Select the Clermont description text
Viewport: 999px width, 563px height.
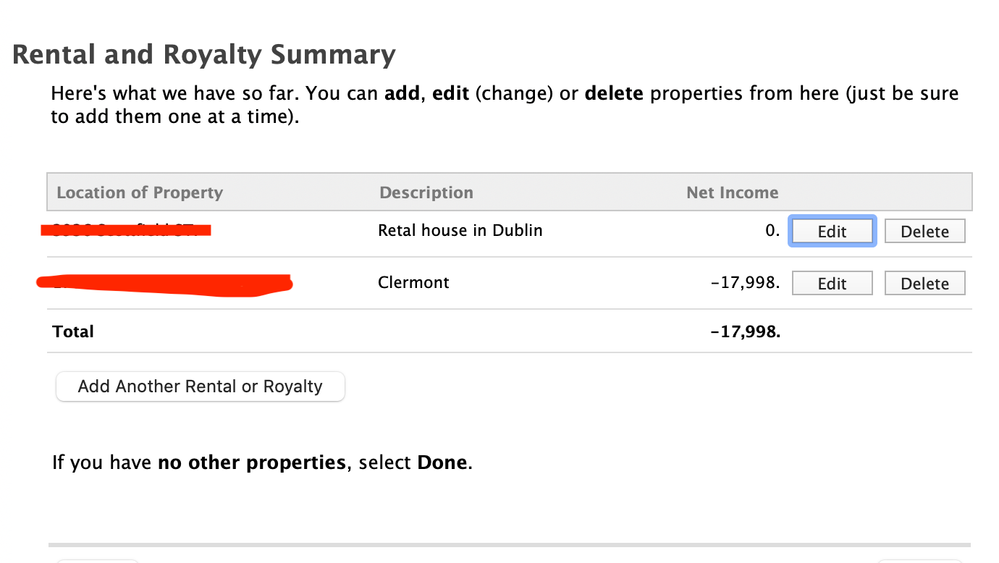(x=413, y=283)
